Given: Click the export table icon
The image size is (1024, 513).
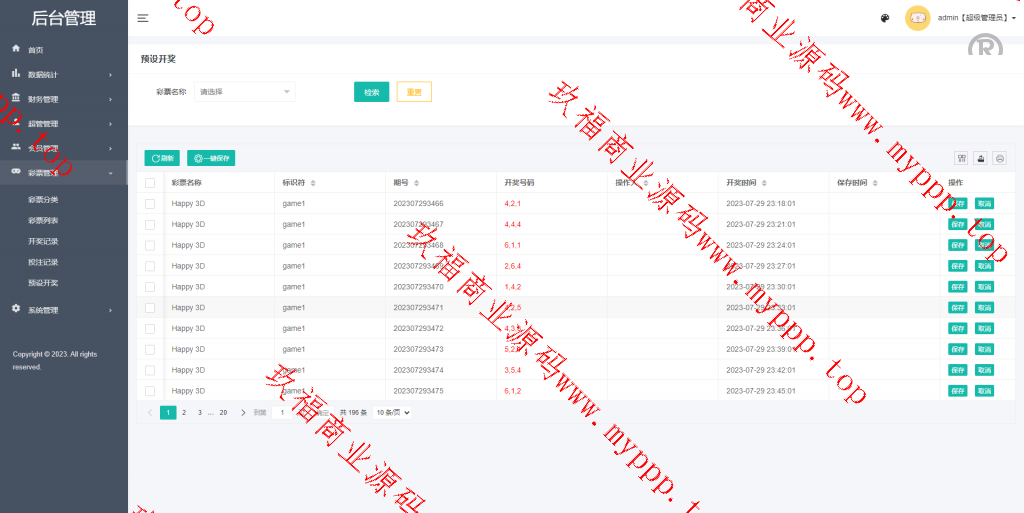Looking at the screenshot, I should tap(980, 158).
